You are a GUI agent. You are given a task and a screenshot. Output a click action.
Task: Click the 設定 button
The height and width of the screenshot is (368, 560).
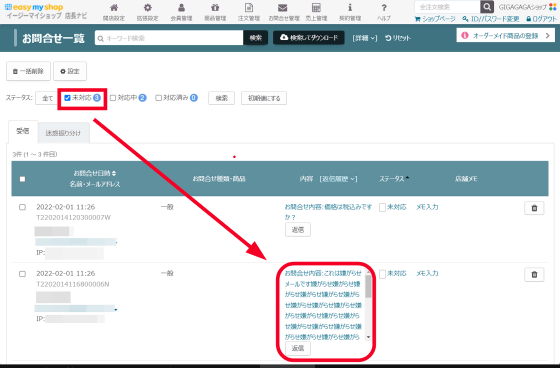coord(70,71)
